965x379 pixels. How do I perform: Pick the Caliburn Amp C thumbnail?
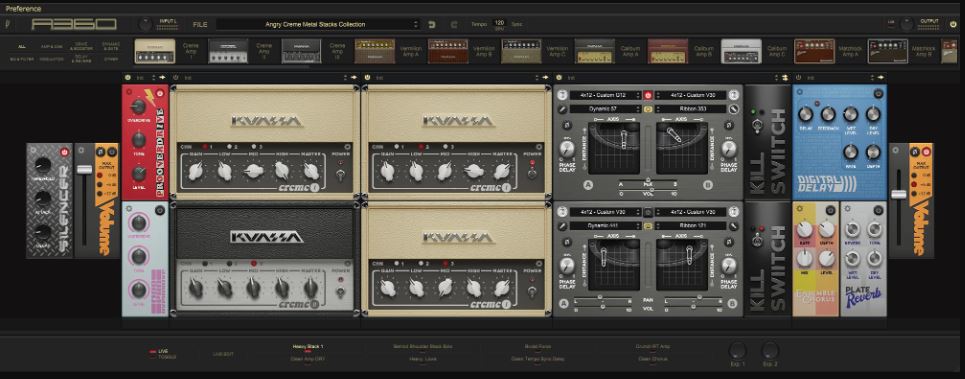(x=741, y=51)
